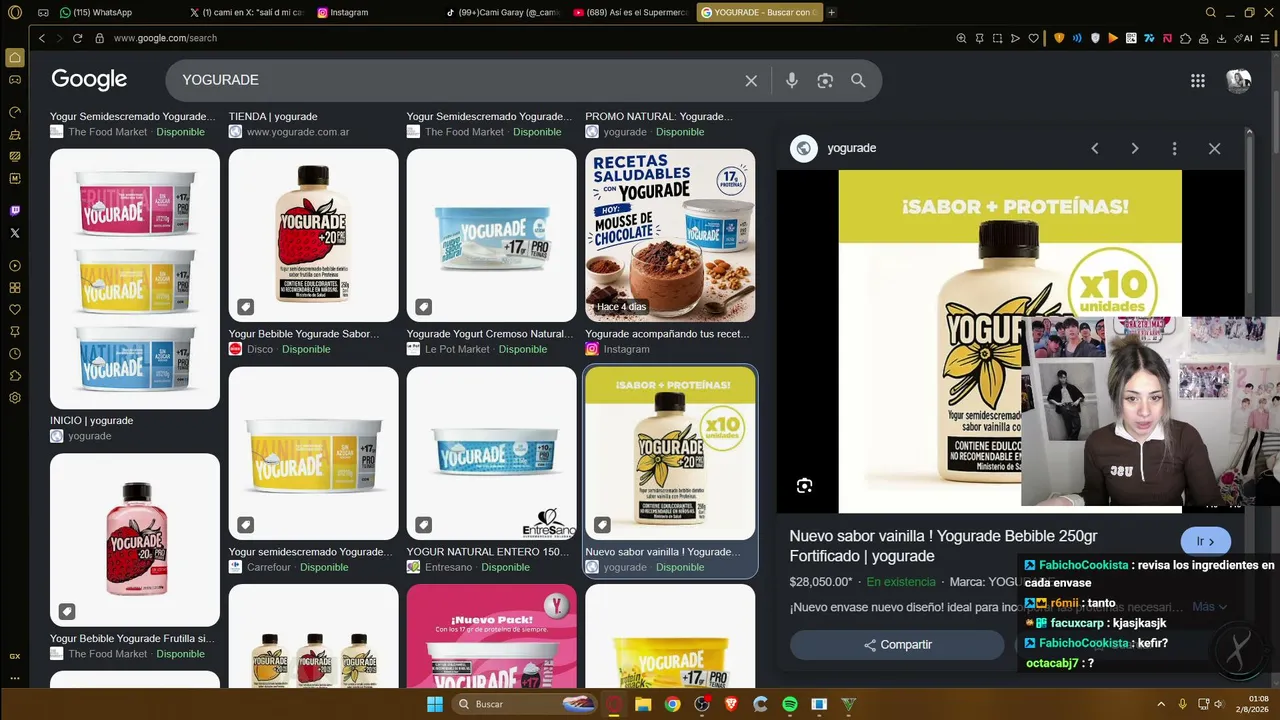Viewport: 1280px width, 720px height.
Task: Switch to the cami en X tab
Action: 248,12
